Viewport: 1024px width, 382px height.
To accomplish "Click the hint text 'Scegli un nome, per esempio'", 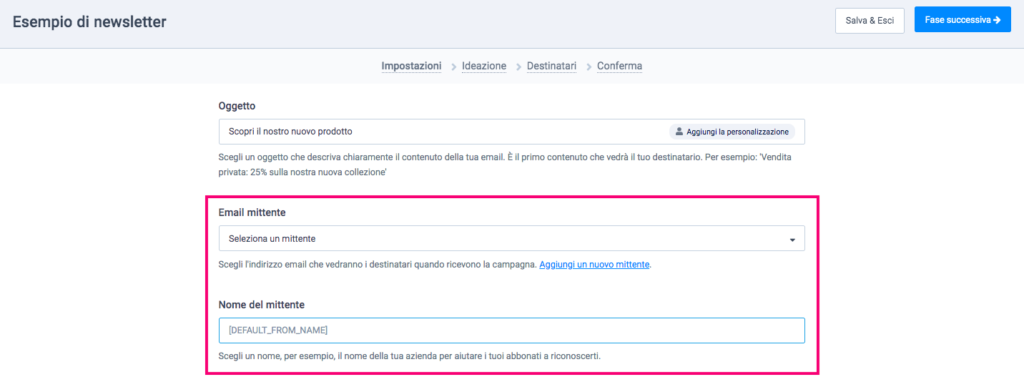I will tap(409, 357).
